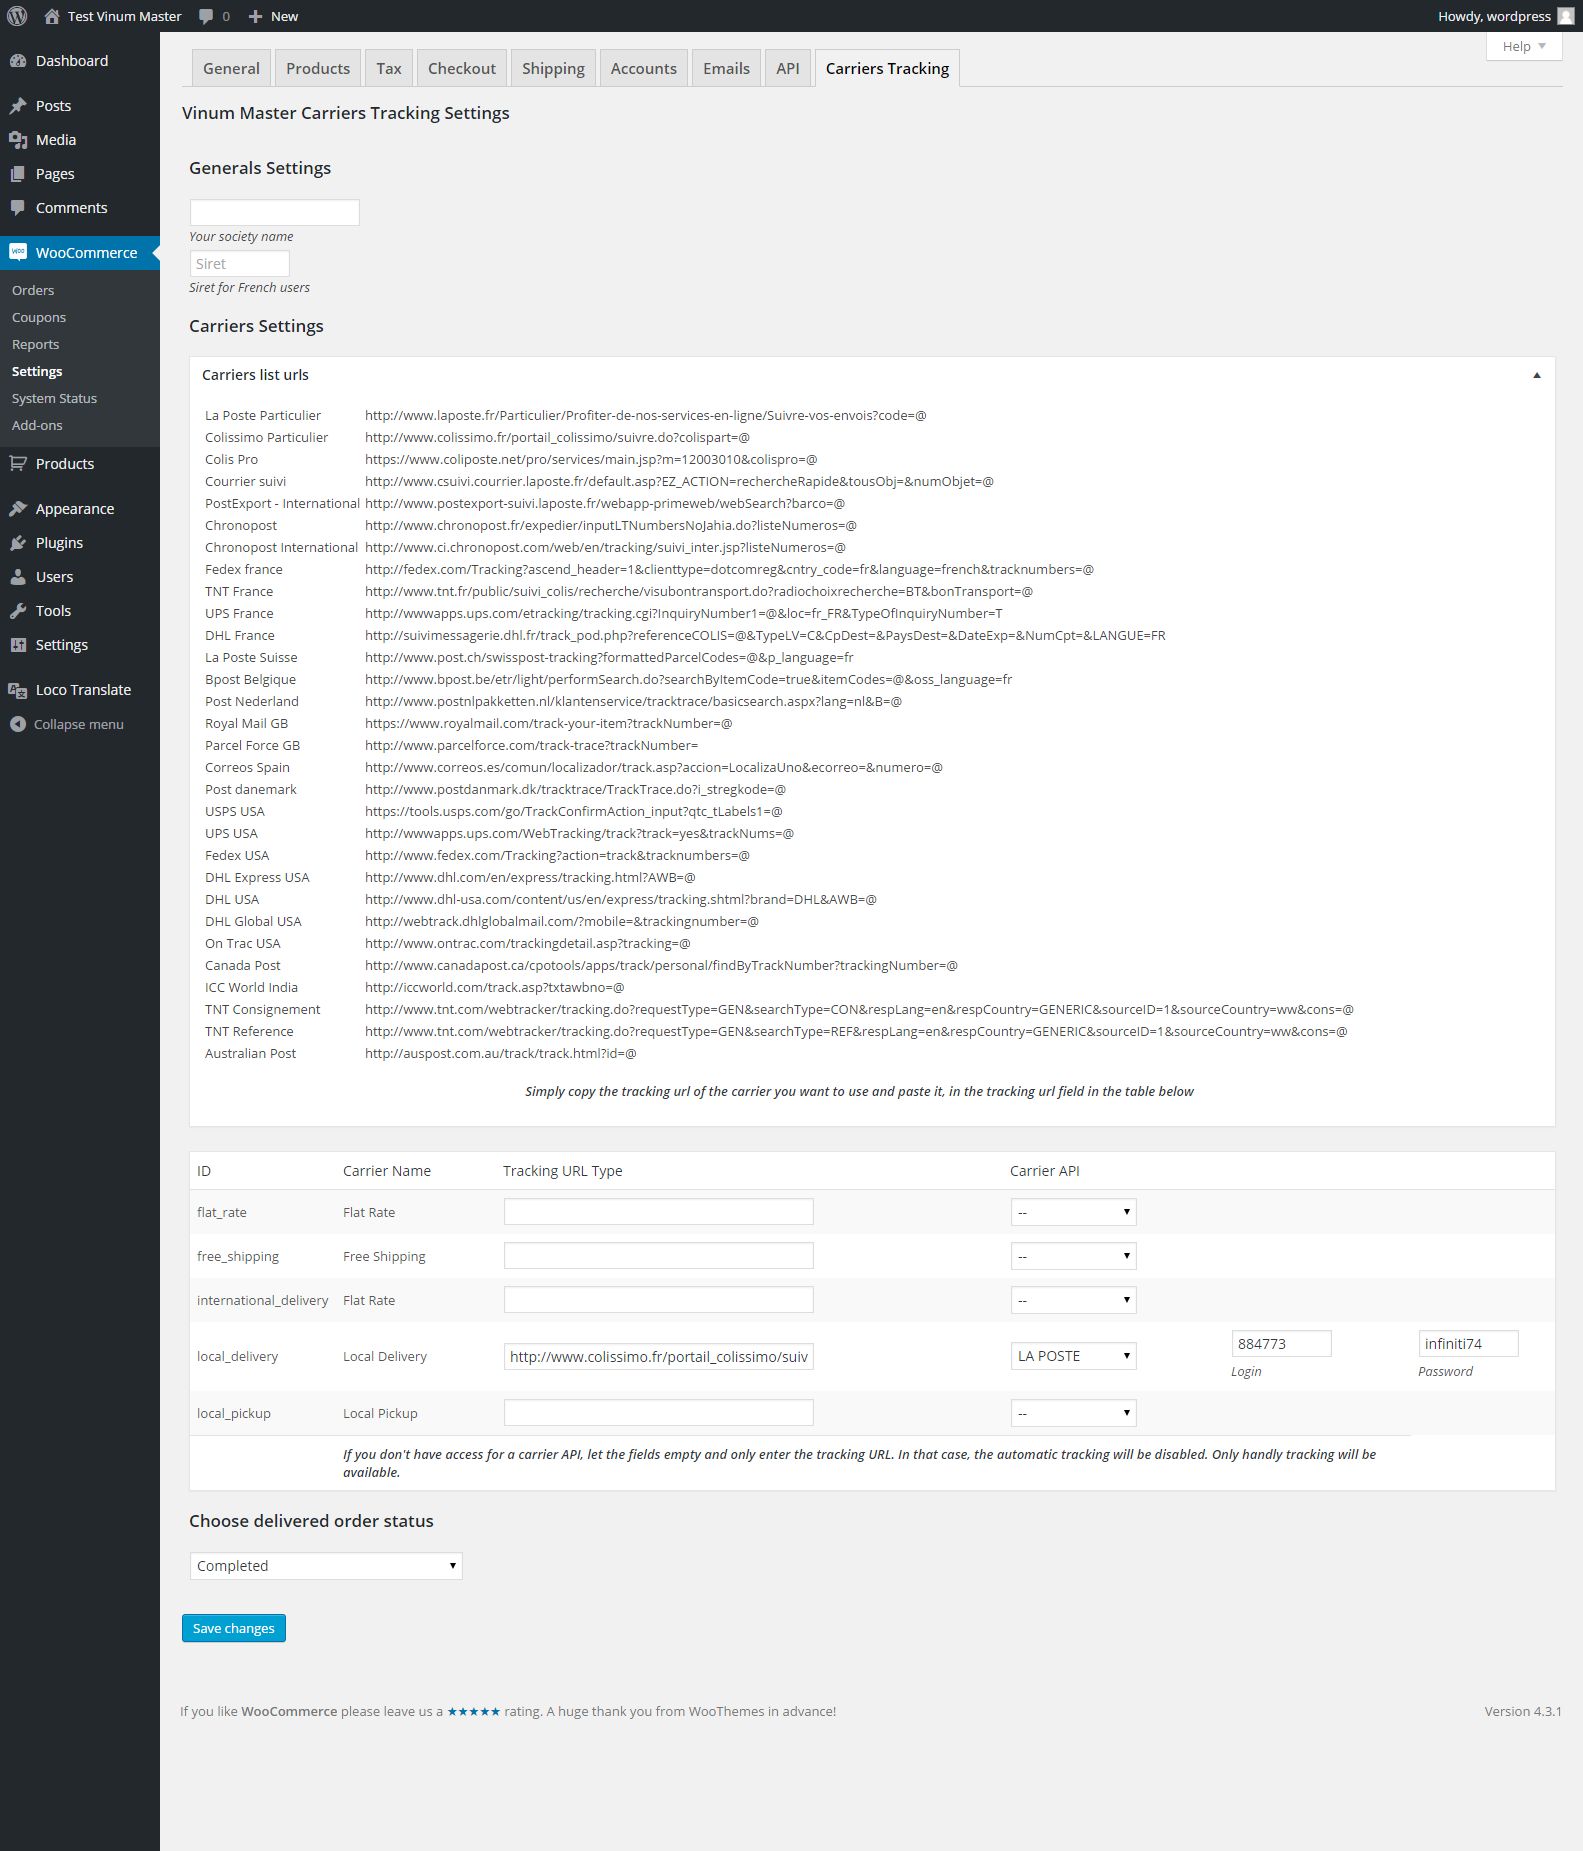Open Carrier API dropdown for free_shipping
Image resolution: width=1583 pixels, height=1851 pixels.
pos(1074,1256)
